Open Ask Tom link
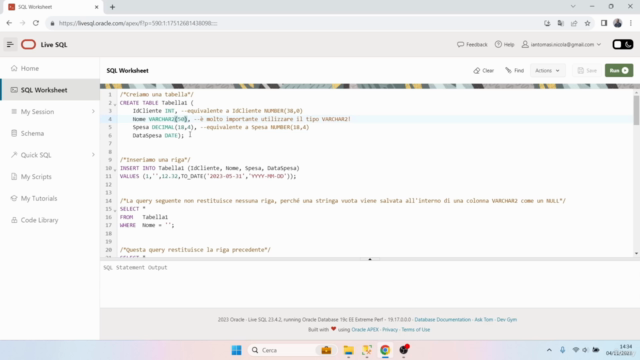This screenshot has width=640, height=360. [484, 320]
